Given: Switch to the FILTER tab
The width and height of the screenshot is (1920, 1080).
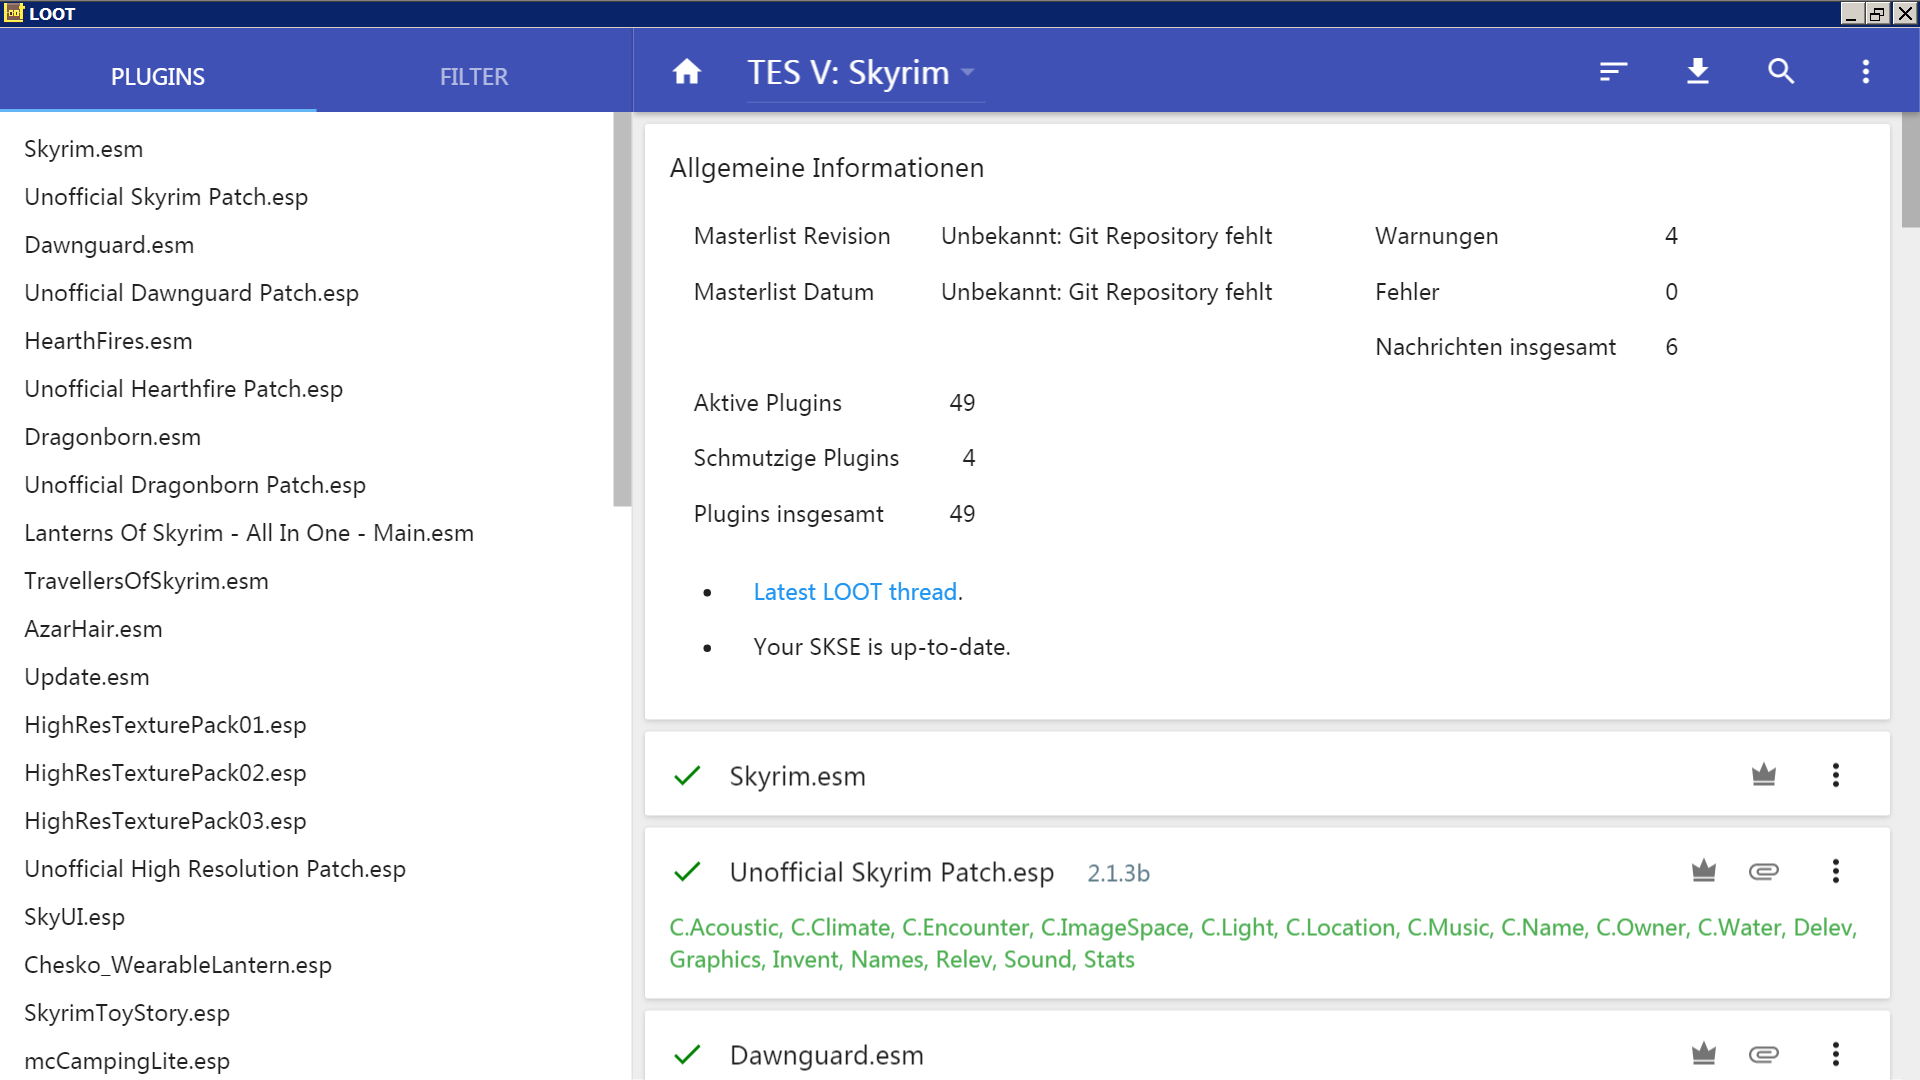Looking at the screenshot, I should (474, 77).
